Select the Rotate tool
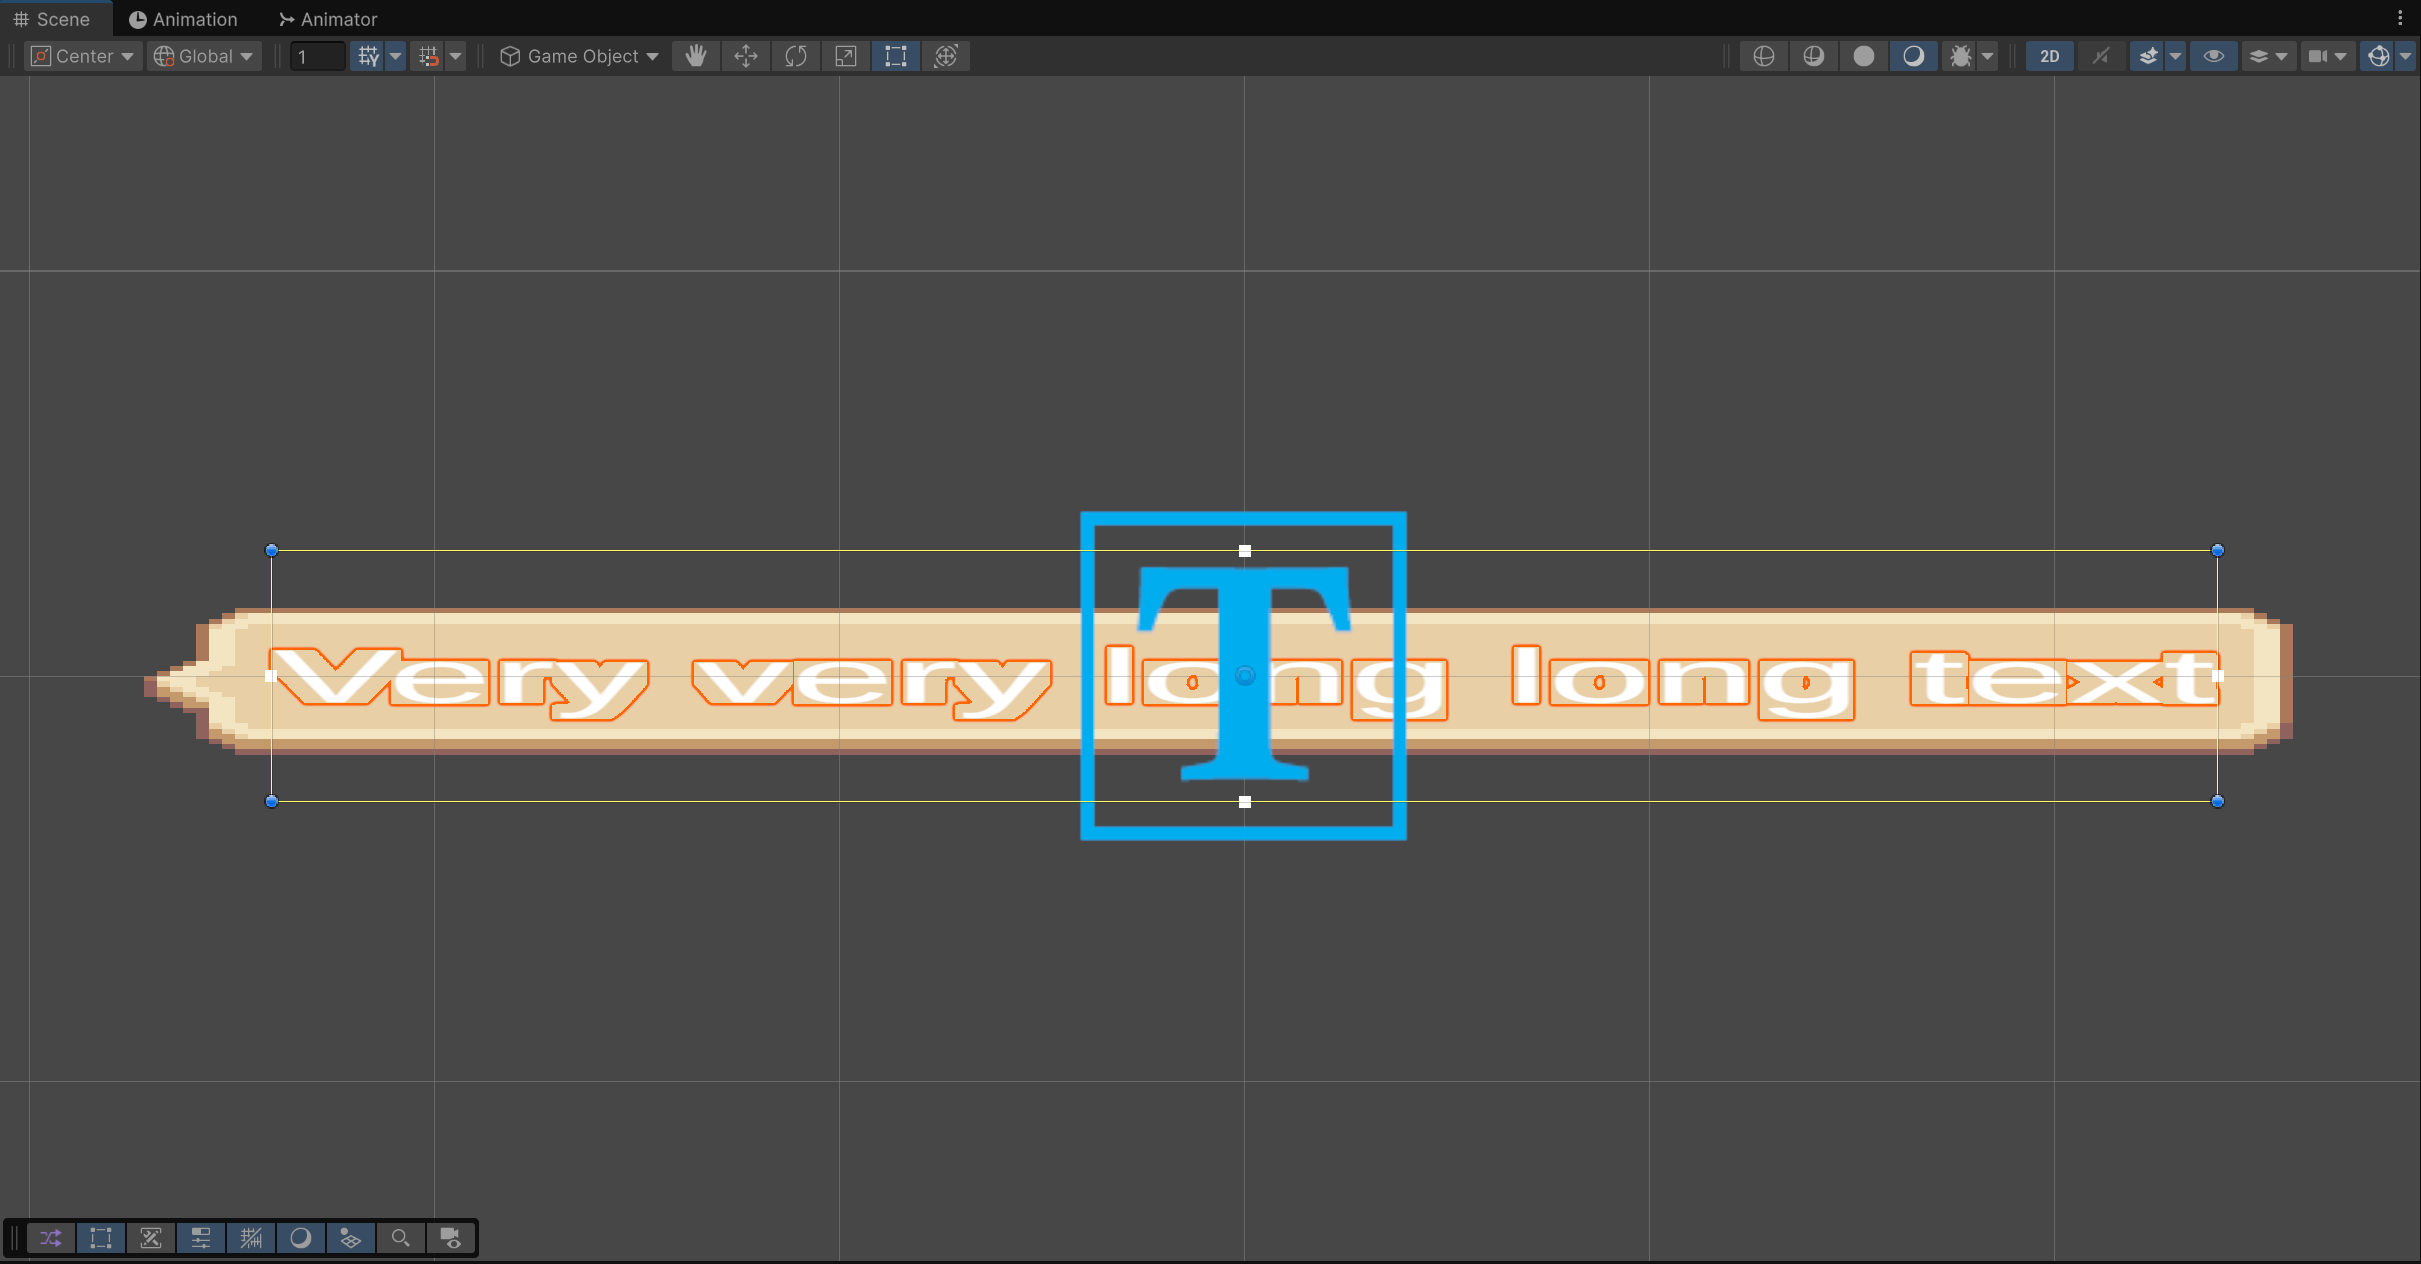The width and height of the screenshot is (2421, 1264). point(796,56)
